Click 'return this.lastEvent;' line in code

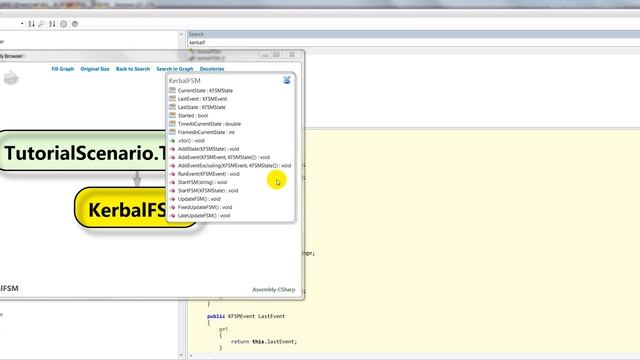(x=264, y=342)
